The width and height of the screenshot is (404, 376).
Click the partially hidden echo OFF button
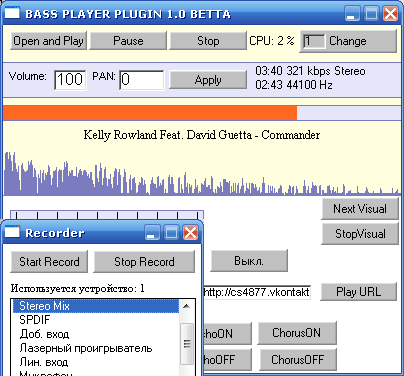(x=227, y=360)
